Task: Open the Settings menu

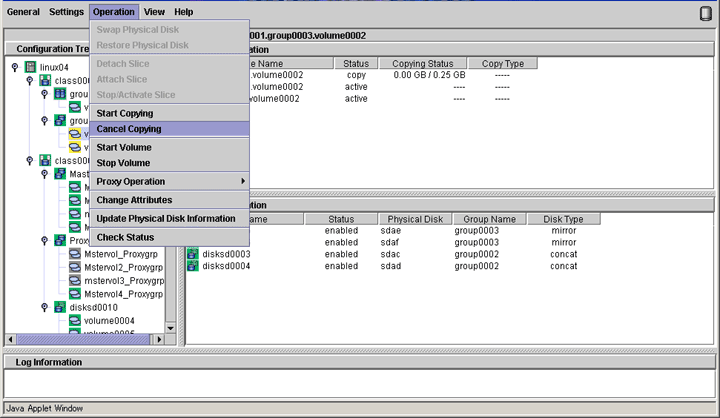Action: tap(66, 12)
